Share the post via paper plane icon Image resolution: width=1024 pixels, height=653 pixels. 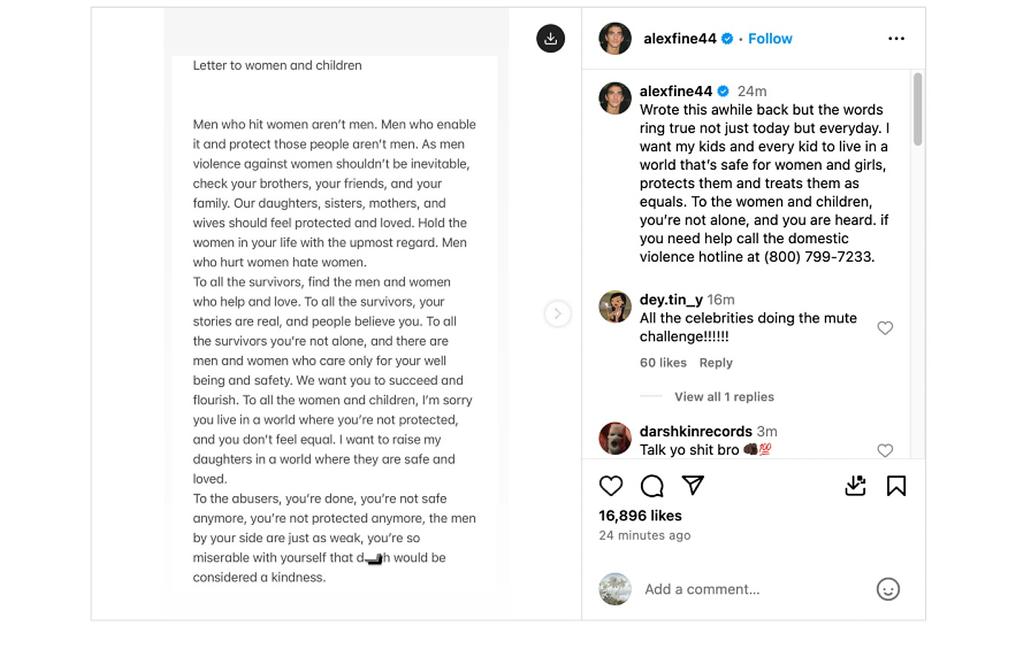(693, 485)
